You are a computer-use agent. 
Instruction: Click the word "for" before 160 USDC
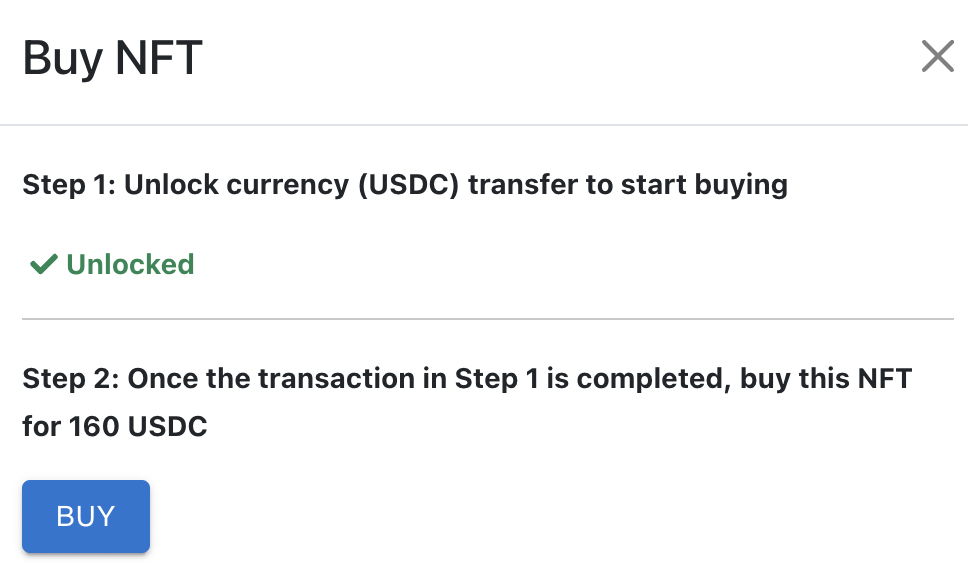point(41,427)
